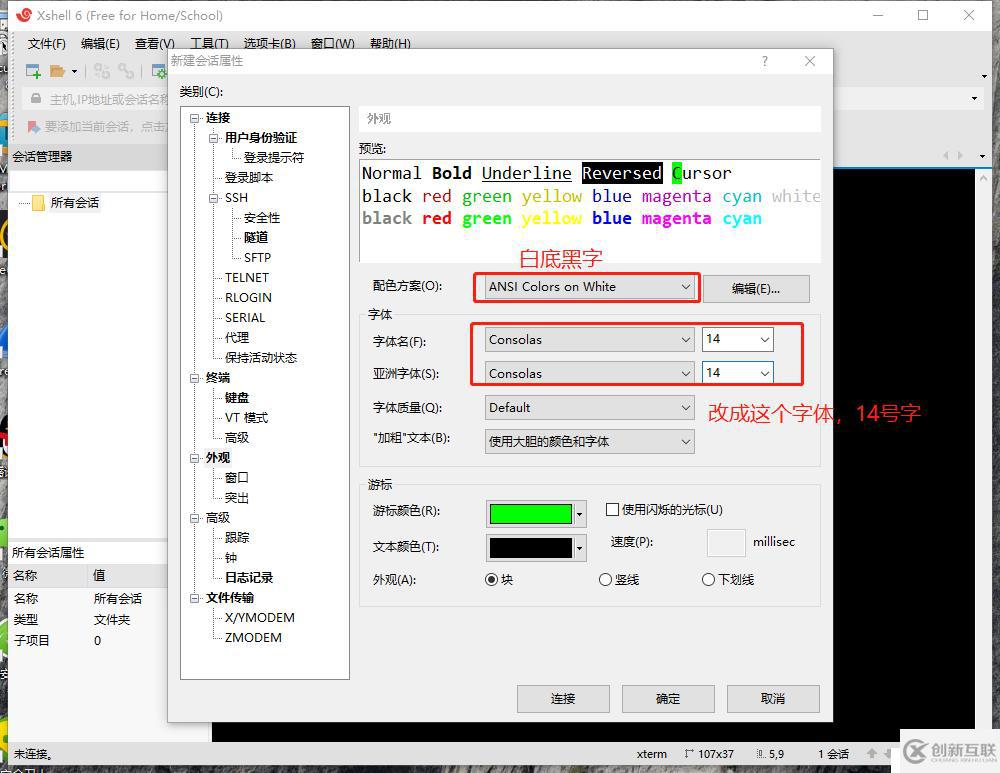Click 所有会话 in session manager
Image resolution: width=1000 pixels, height=773 pixels.
click(x=75, y=203)
